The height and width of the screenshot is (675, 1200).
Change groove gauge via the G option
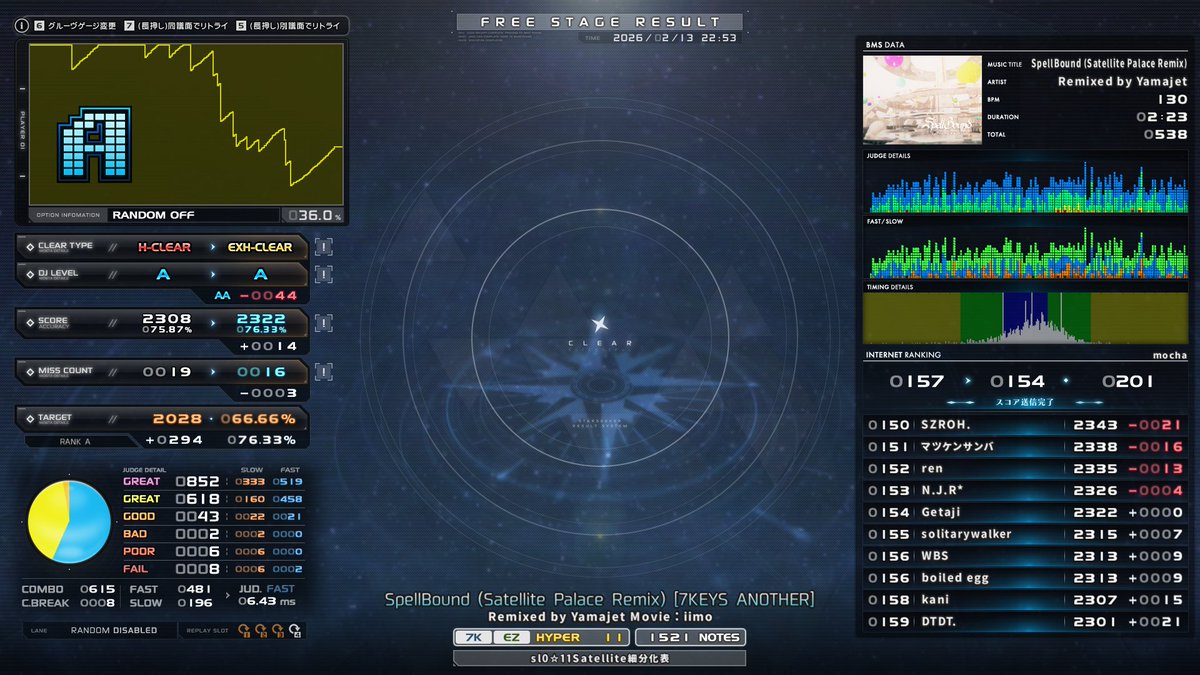[40, 27]
